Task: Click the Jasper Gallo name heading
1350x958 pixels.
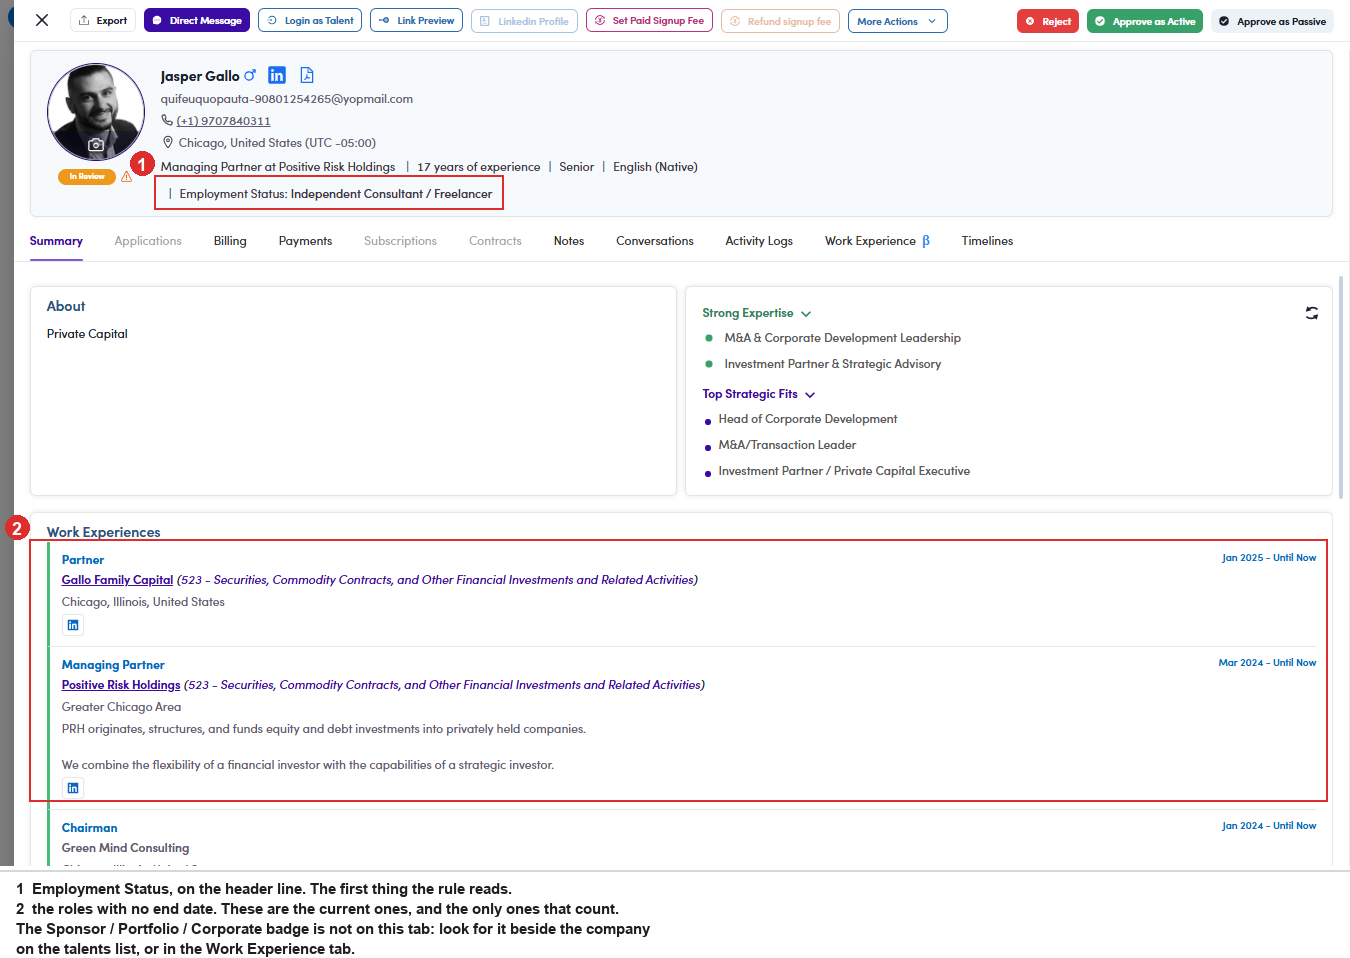Action: point(200,76)
